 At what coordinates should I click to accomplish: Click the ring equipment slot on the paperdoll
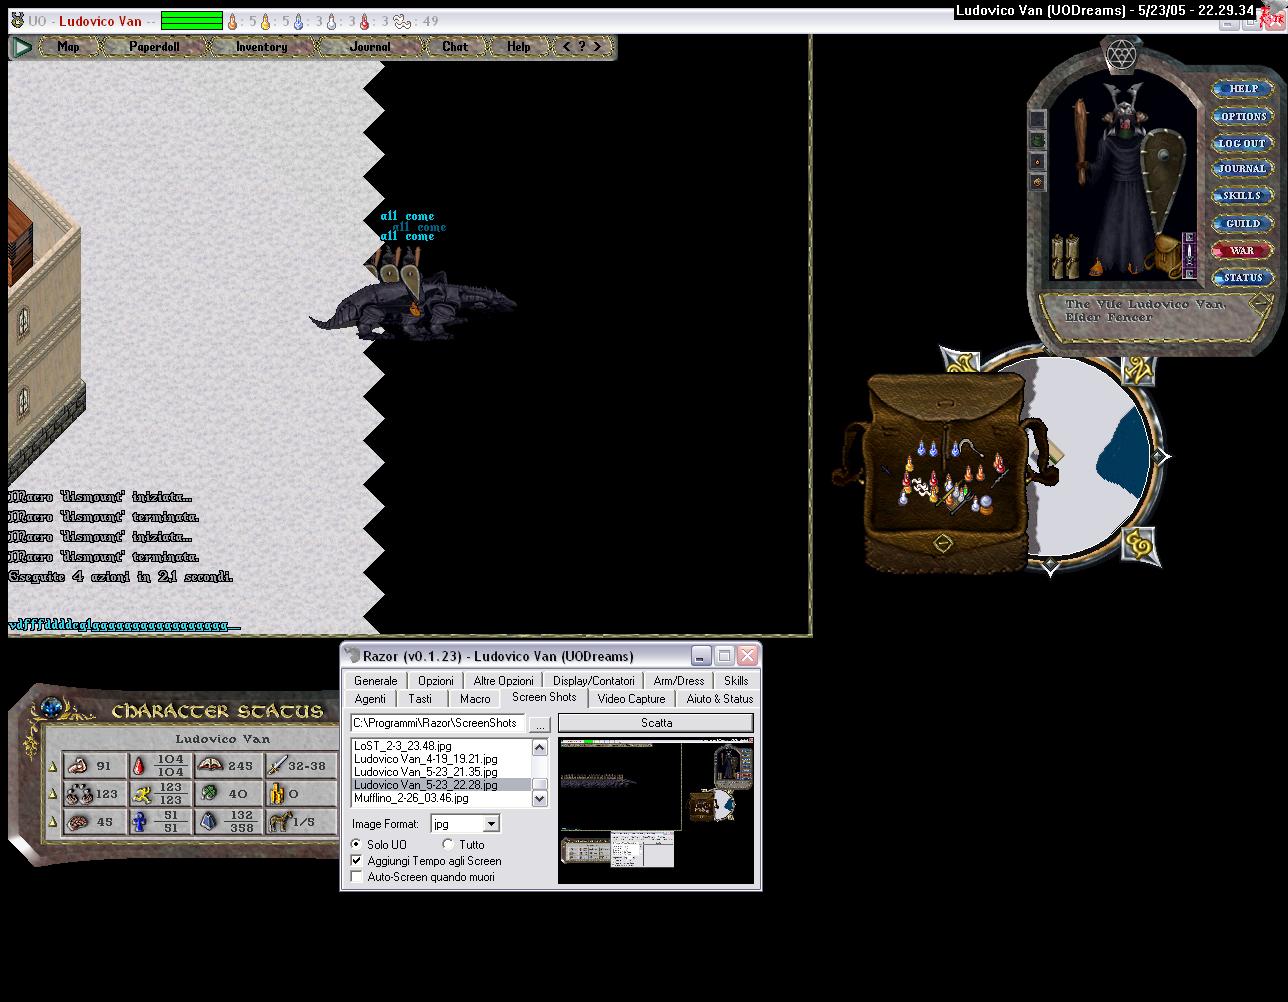[1037, 161]
